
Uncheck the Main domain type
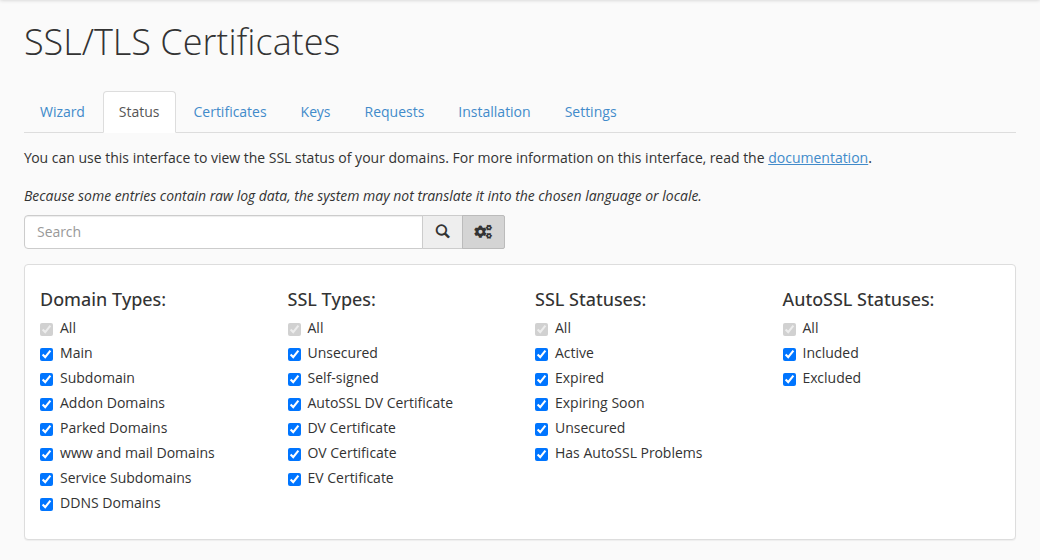point(46,354)
